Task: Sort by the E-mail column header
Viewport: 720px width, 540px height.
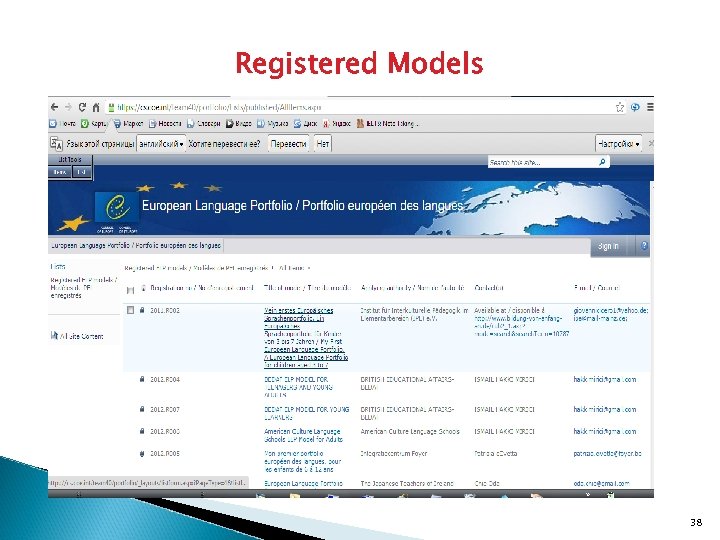Action: 596,287
